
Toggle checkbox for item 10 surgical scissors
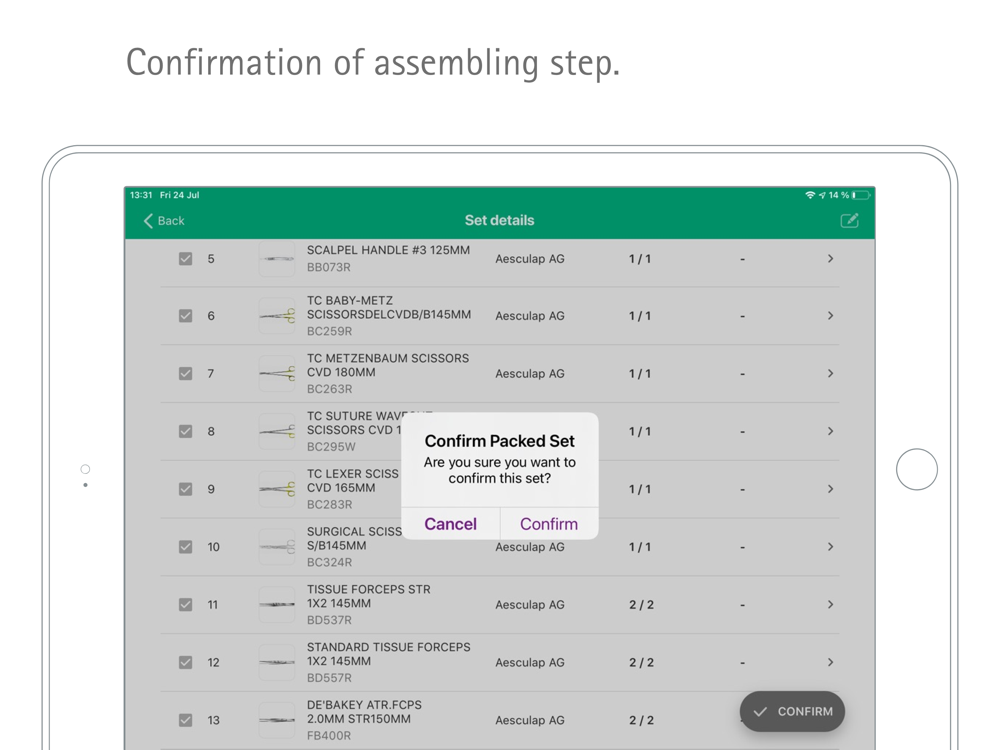(185, 547)
